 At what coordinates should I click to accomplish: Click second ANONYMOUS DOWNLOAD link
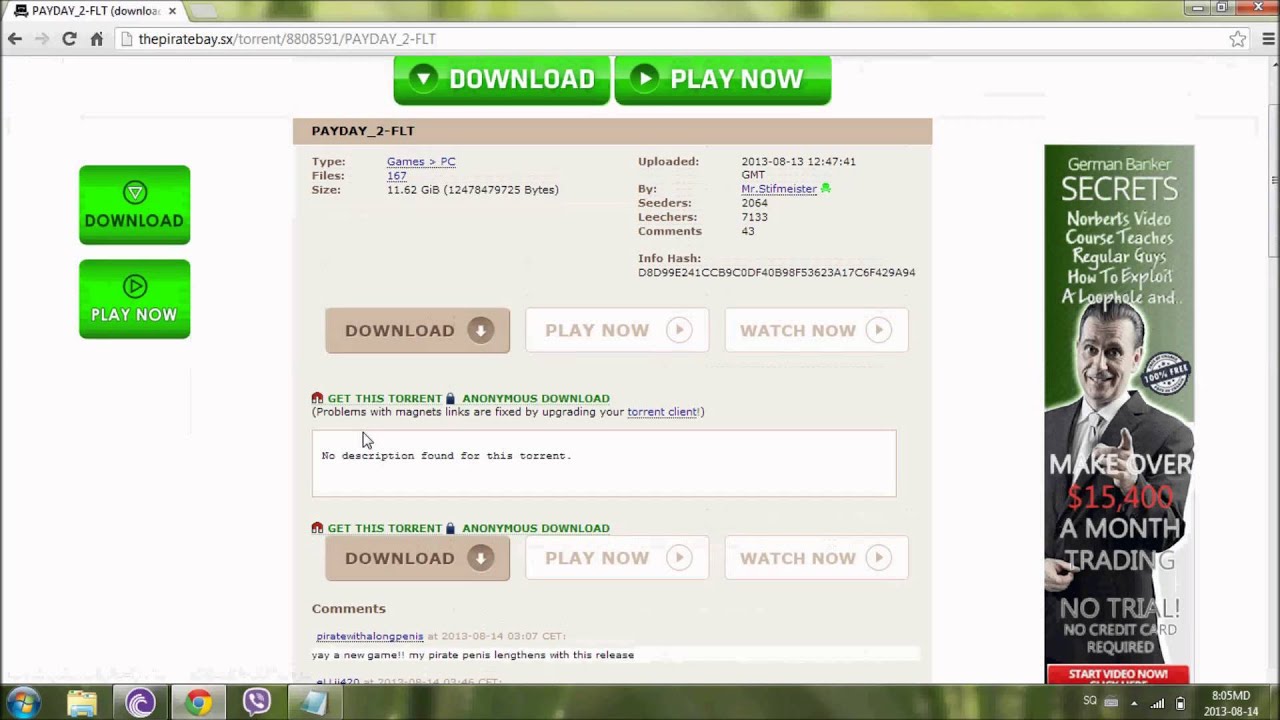click(535, 528)
